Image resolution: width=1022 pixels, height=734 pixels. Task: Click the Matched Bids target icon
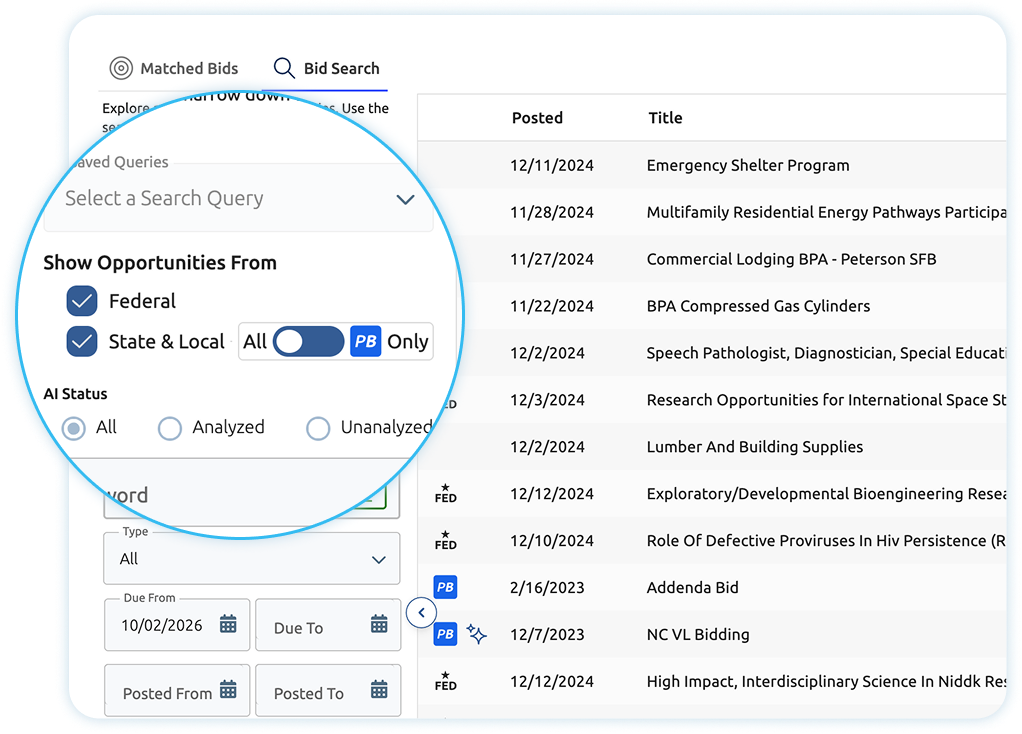click(121, 68)
